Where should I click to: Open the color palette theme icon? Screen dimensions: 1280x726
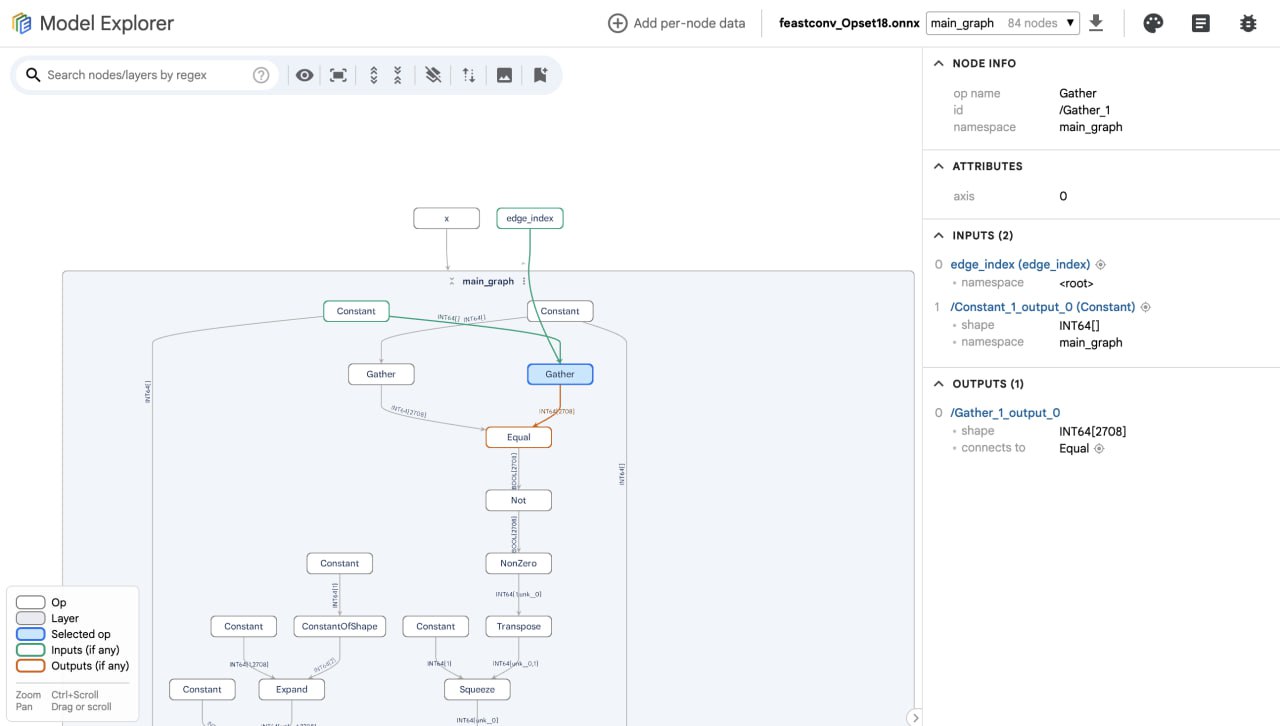(x=1153, y=23)
